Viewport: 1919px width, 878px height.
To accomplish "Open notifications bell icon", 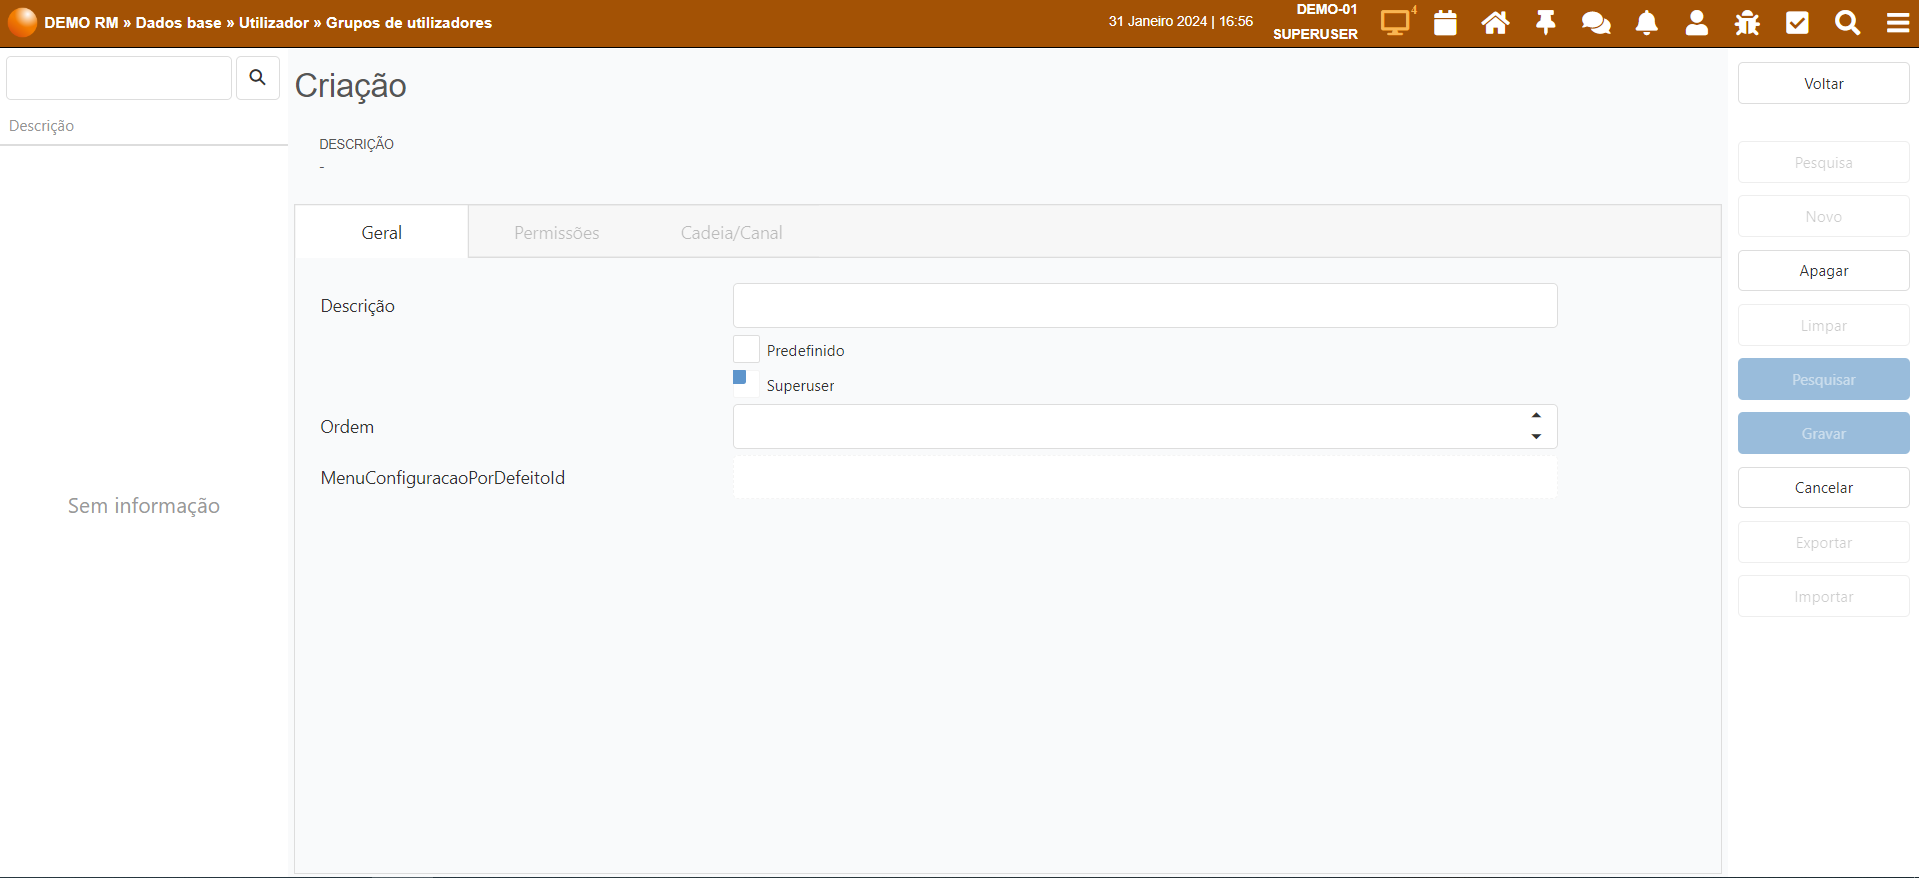I will click(x=1647, y=22).
